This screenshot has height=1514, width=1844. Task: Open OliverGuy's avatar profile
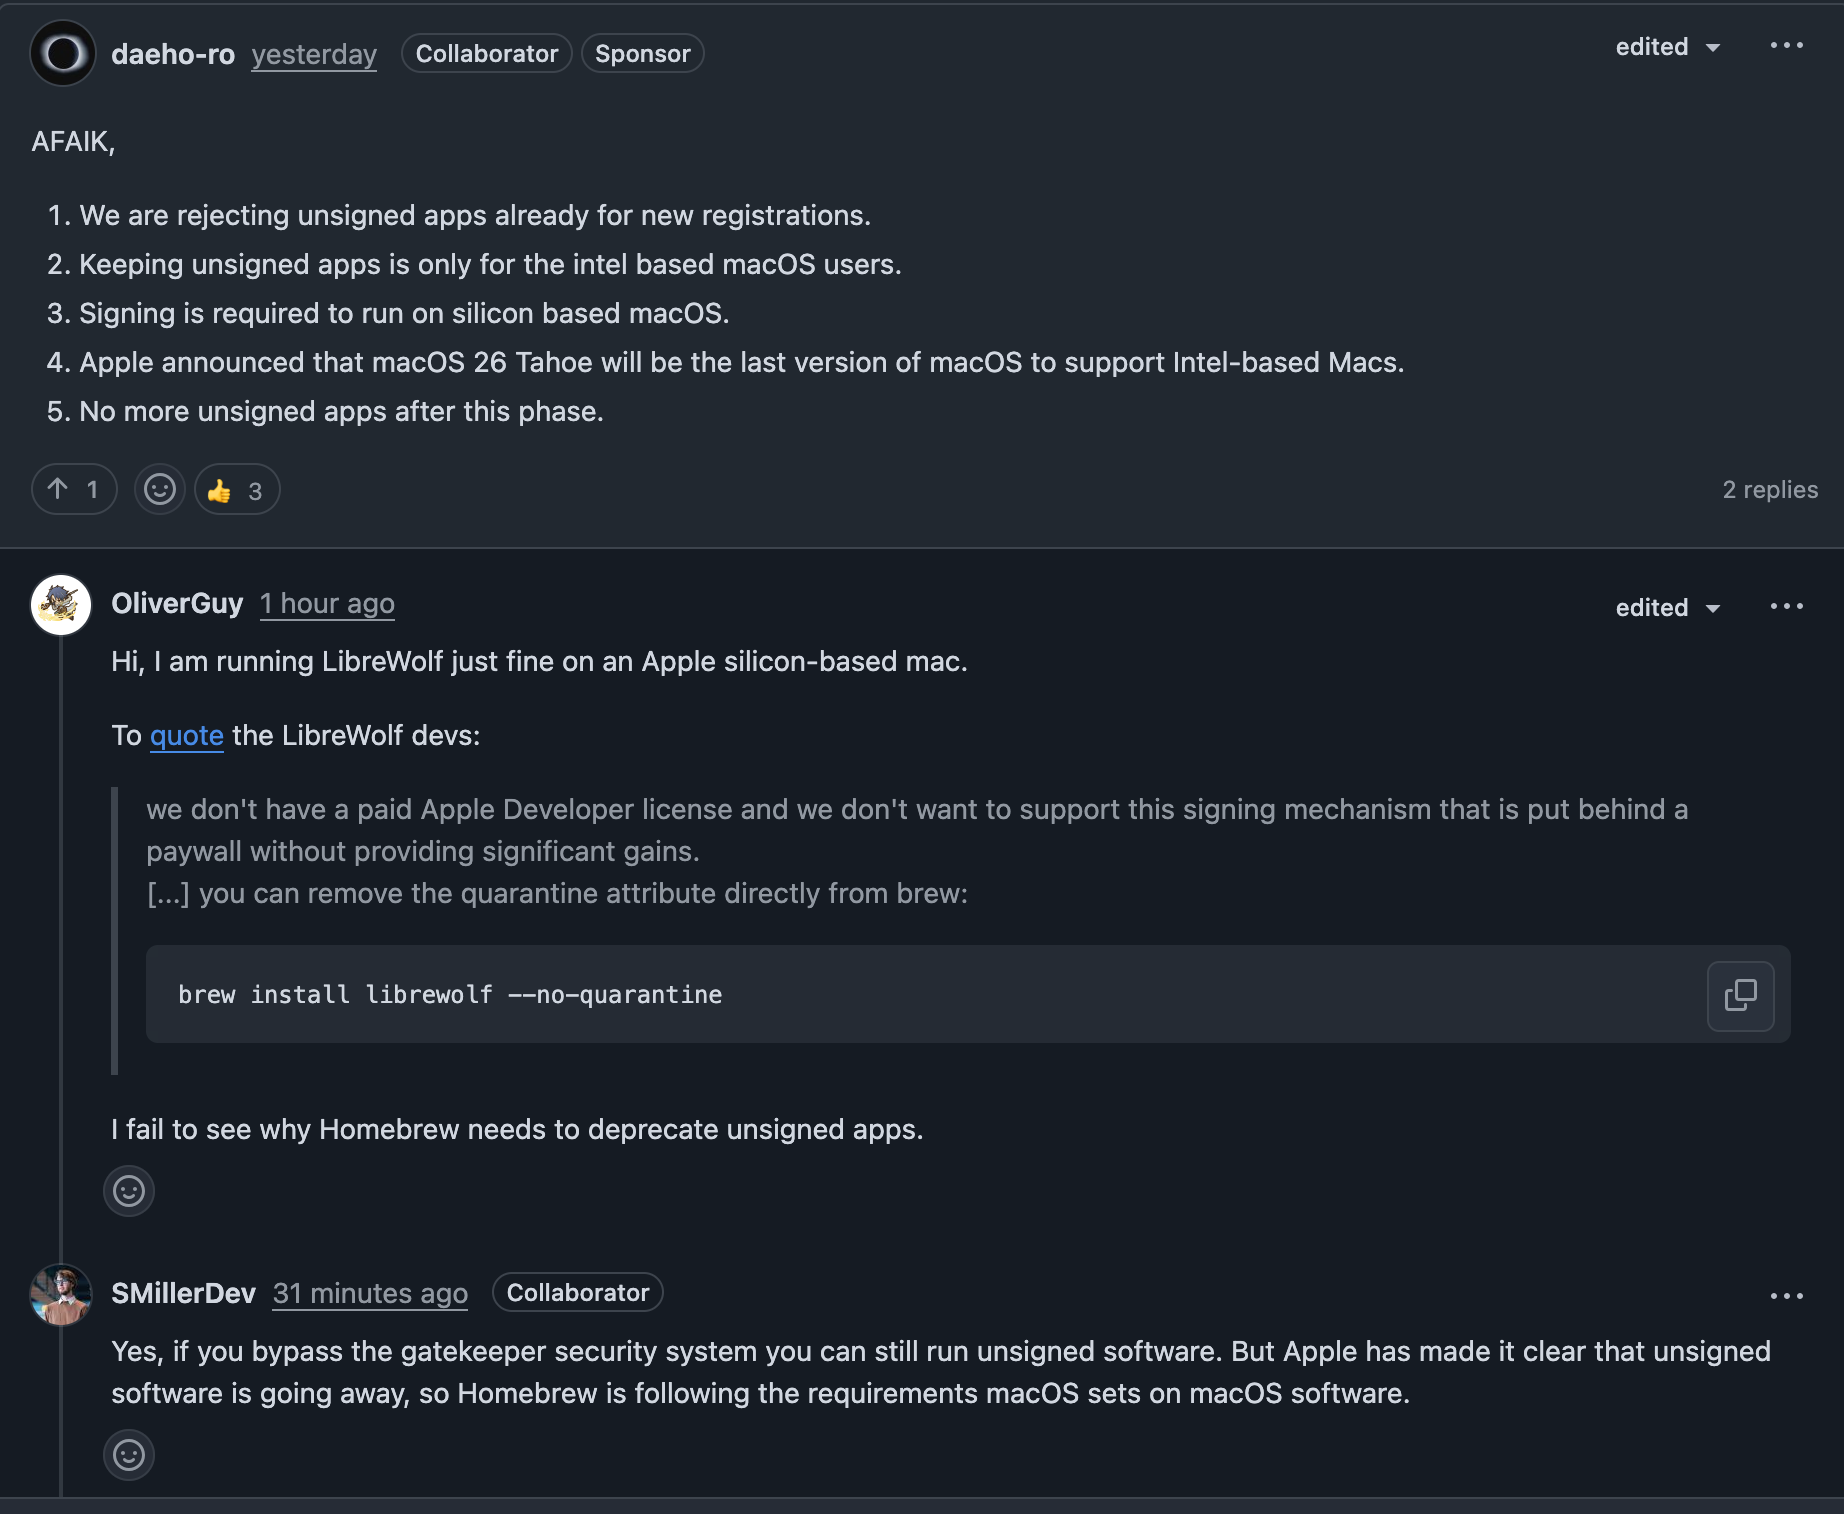61,604
